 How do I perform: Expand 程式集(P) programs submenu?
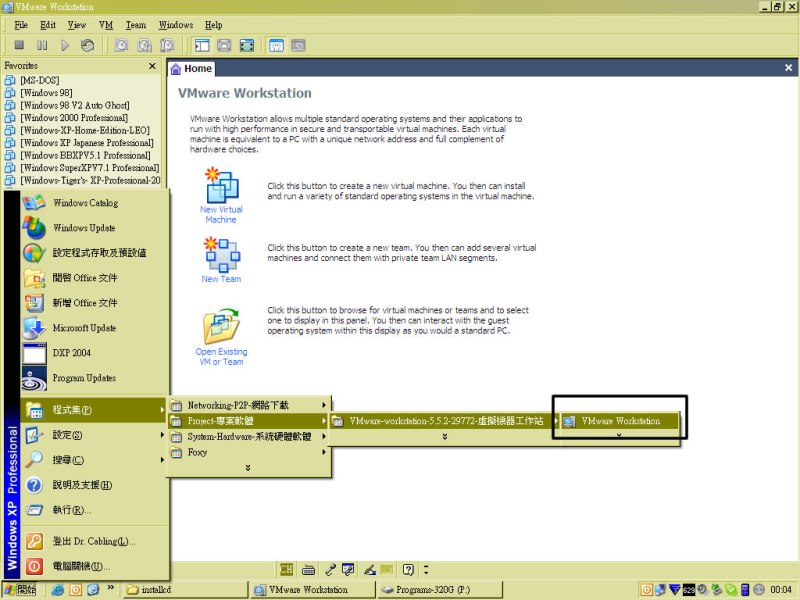tap(94, 410)
